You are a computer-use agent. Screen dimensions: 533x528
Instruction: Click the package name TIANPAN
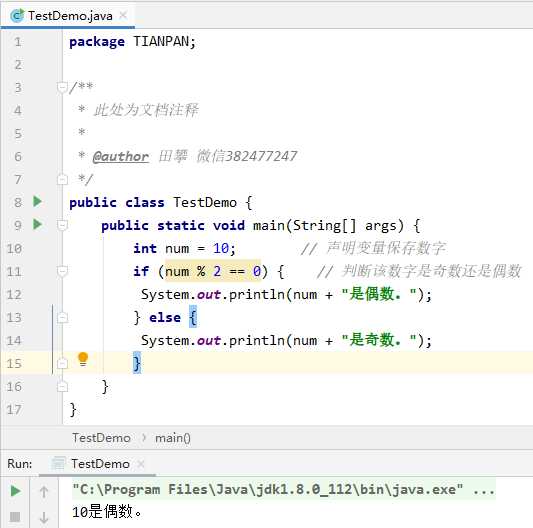(161, 41)
